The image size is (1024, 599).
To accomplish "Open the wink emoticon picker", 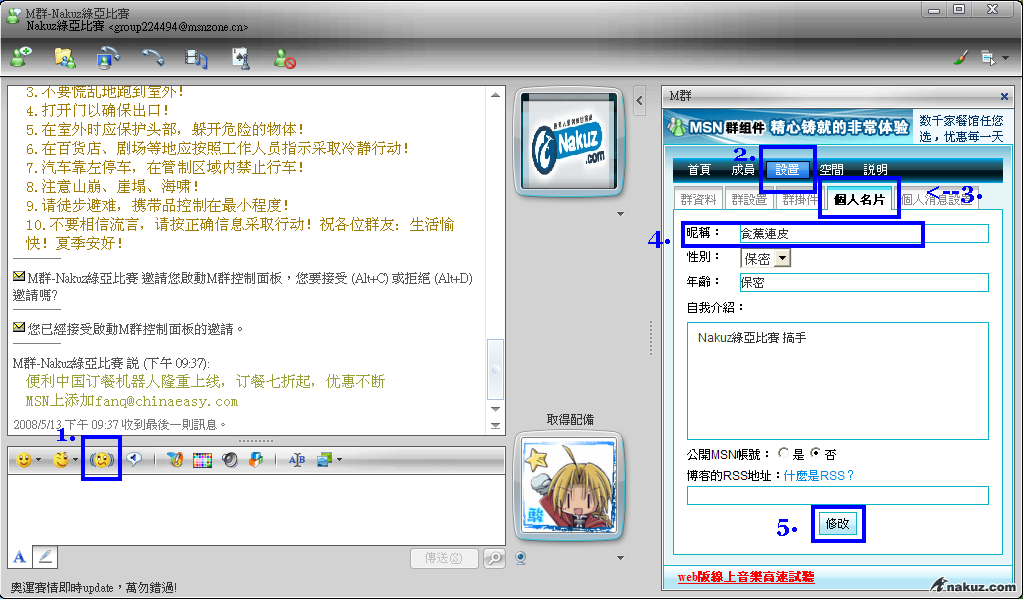I will 61,460.
